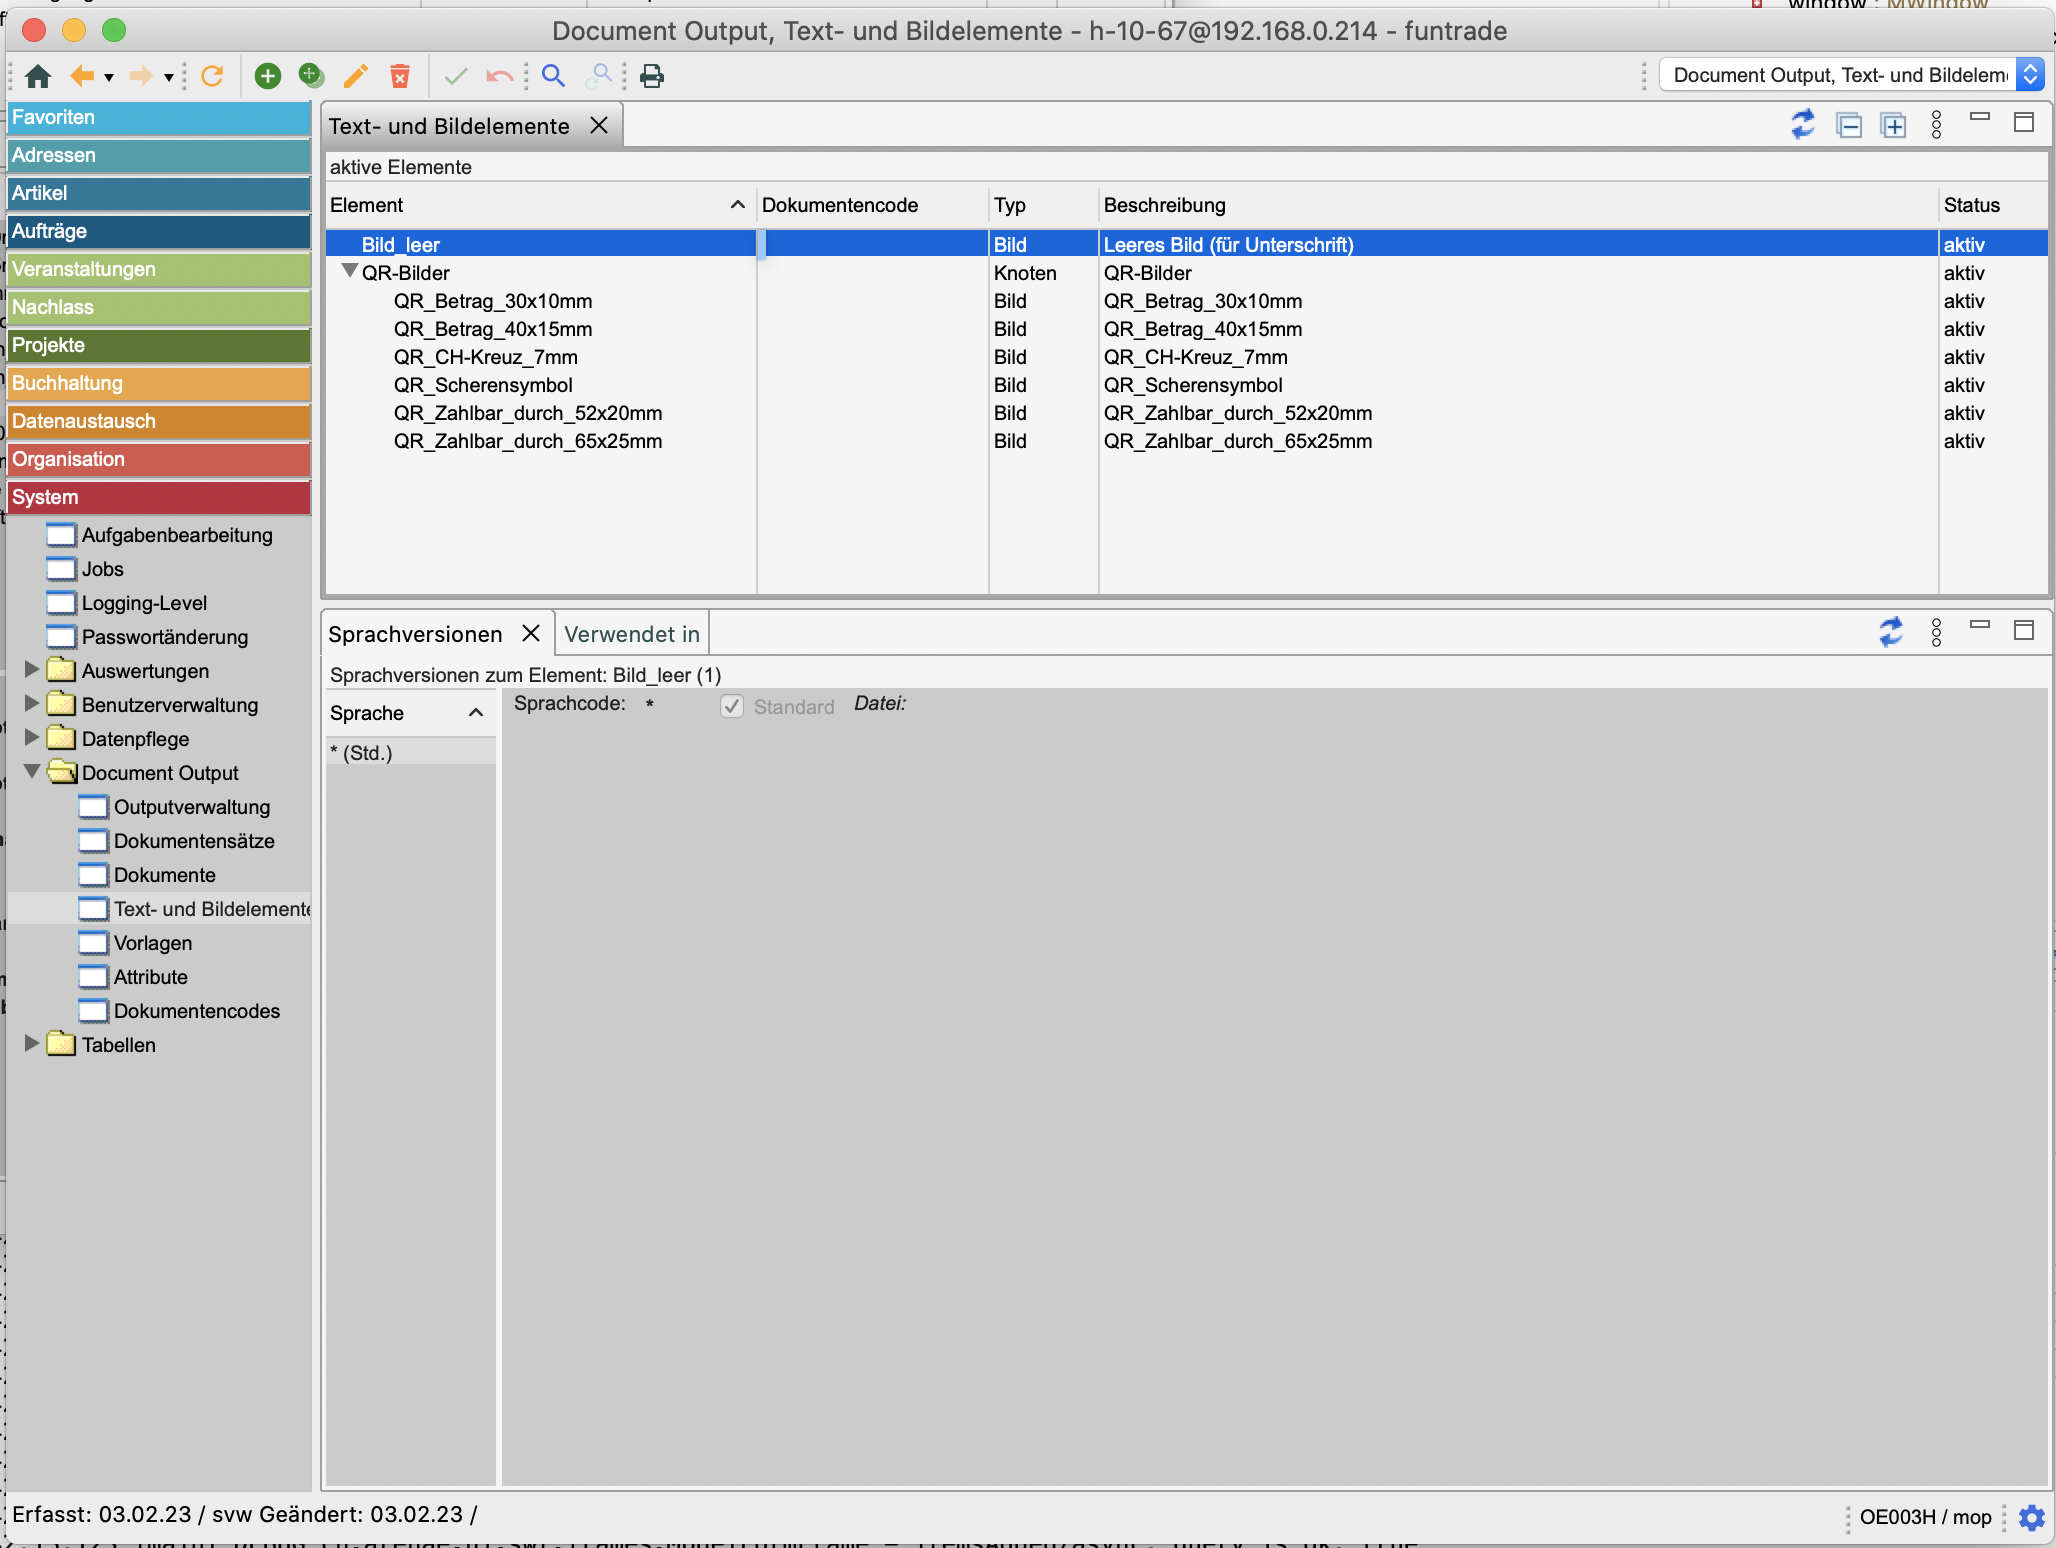The image size is (2056, 1548).
Task: Open the Document Output view dropdown
Action: (x=2029, y=75)
